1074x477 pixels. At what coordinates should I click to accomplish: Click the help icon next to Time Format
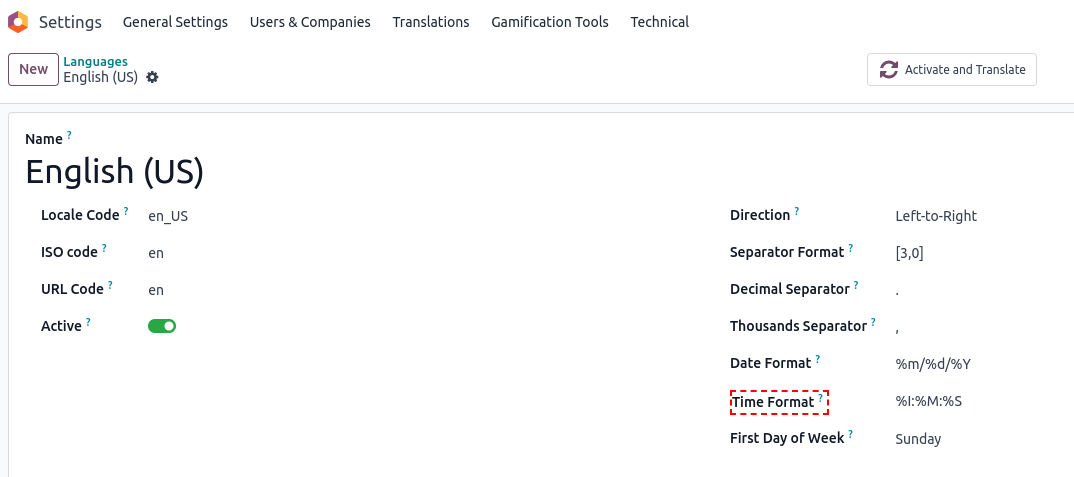coord(821,397)
